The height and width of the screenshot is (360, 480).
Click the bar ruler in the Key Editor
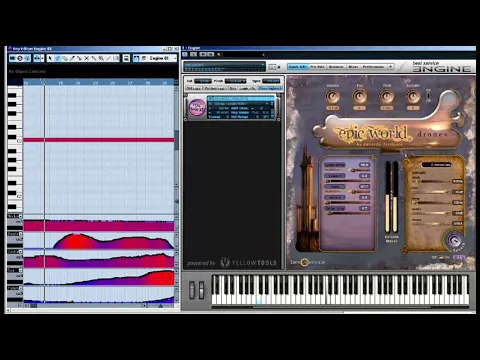[x=99, y=82]
